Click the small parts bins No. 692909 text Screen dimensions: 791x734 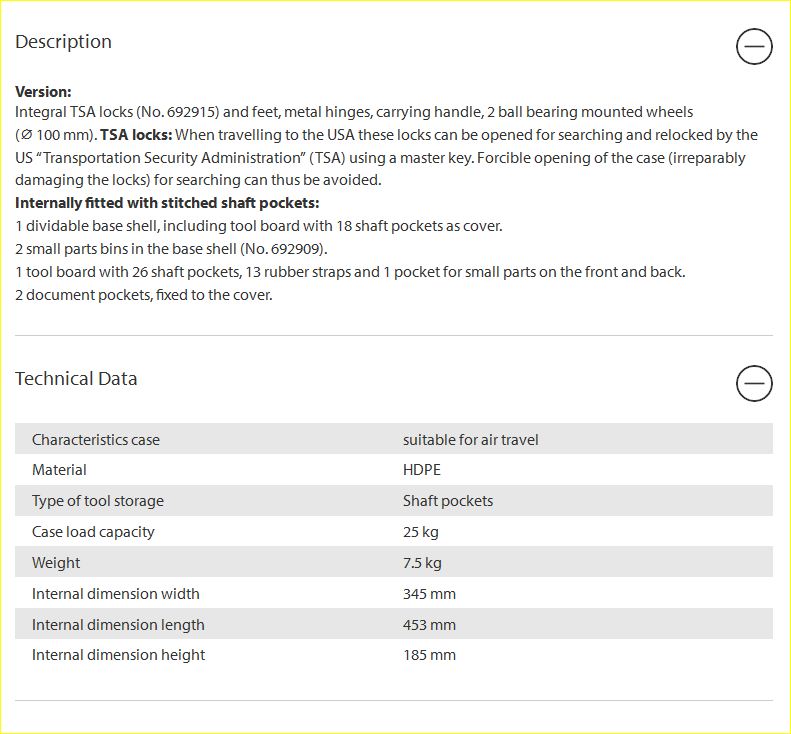[x=172, y=249]
